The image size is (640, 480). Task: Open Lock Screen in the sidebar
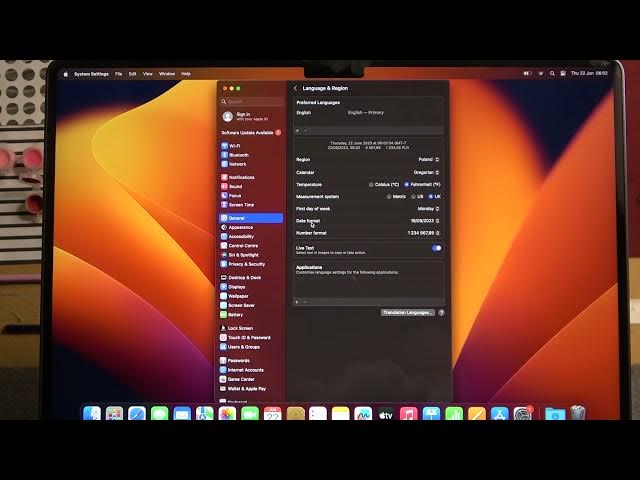pos(237,328)
